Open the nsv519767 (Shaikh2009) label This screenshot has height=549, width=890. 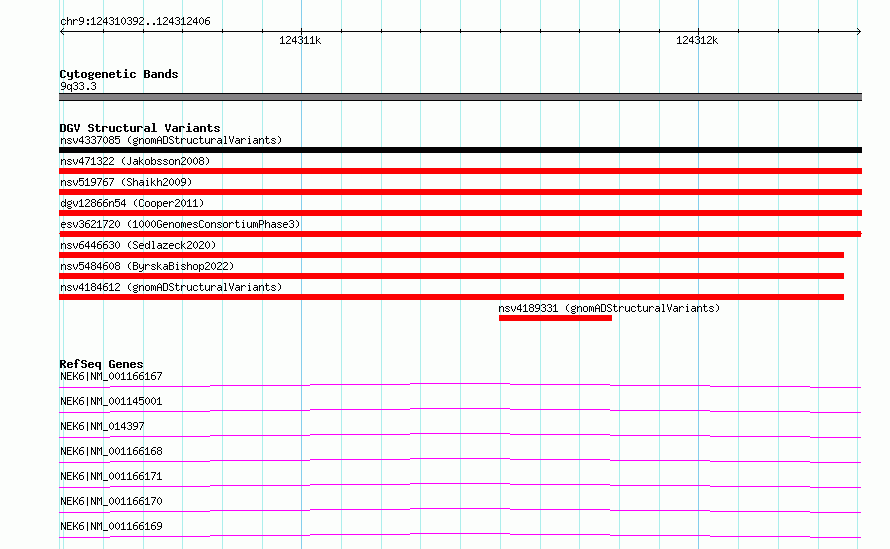point(126,182)
